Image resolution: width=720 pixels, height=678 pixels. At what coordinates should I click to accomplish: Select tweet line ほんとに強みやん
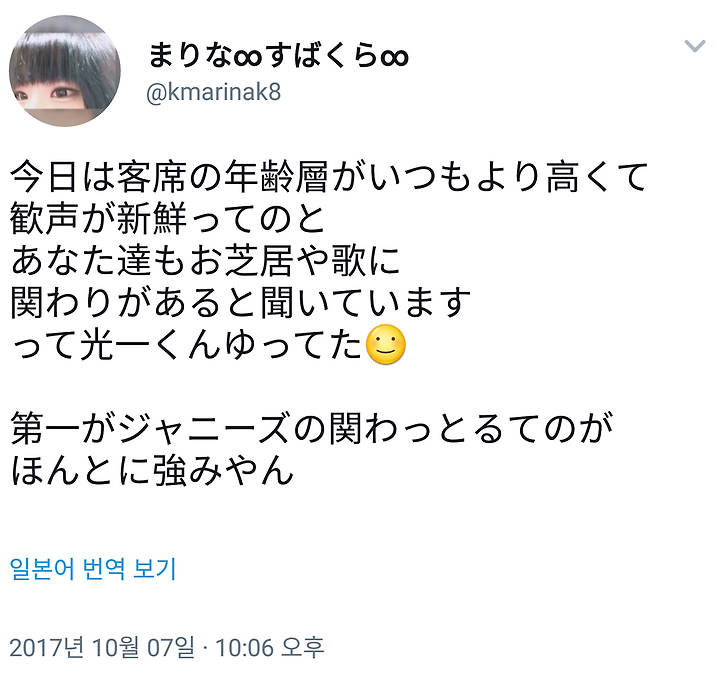152,470
